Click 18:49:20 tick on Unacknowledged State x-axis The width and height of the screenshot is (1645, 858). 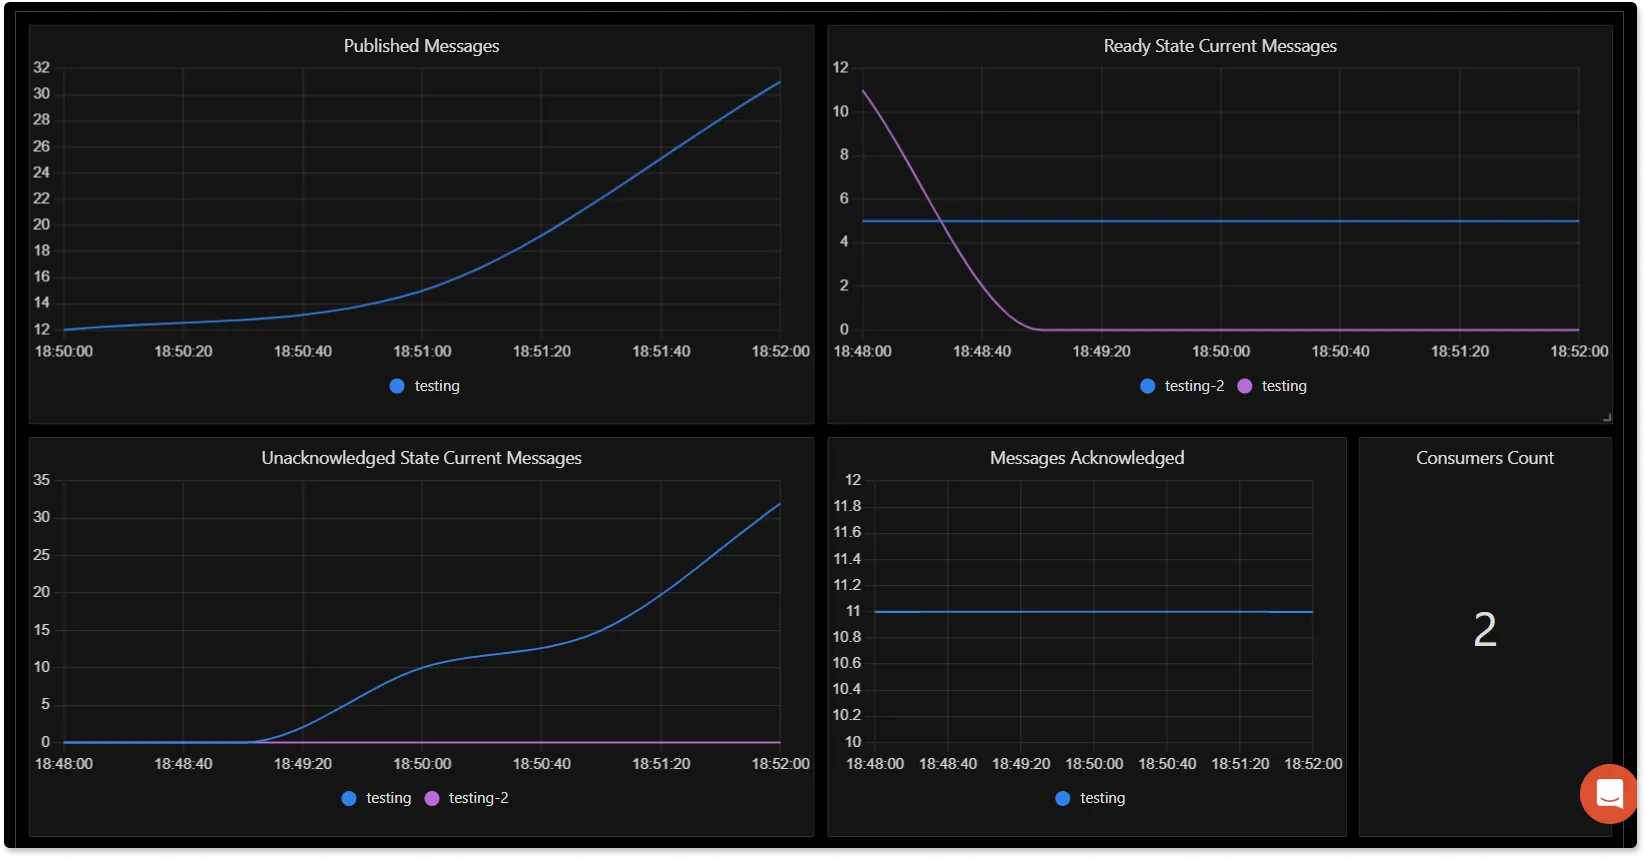pyautogui.click(x=303, y=764)
